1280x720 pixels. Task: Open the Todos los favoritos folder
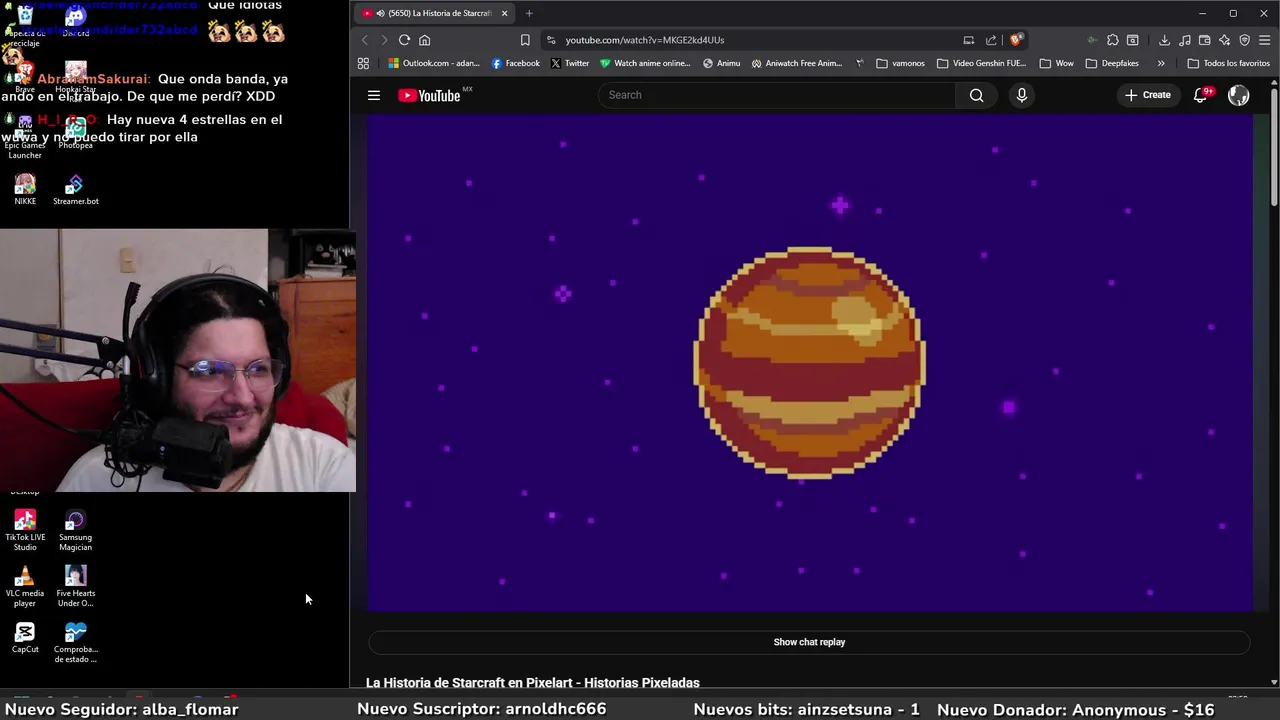coord(1228,63)
